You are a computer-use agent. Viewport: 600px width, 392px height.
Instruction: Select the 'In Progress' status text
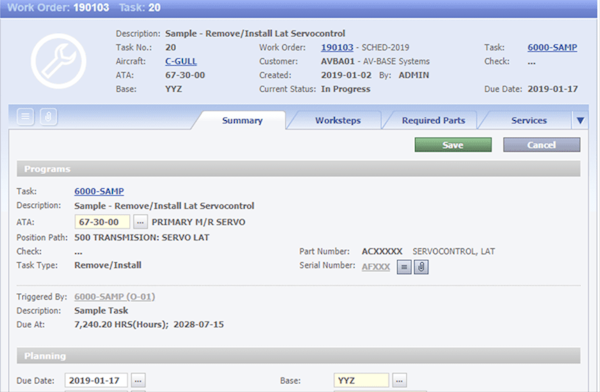tap(346, 89)
